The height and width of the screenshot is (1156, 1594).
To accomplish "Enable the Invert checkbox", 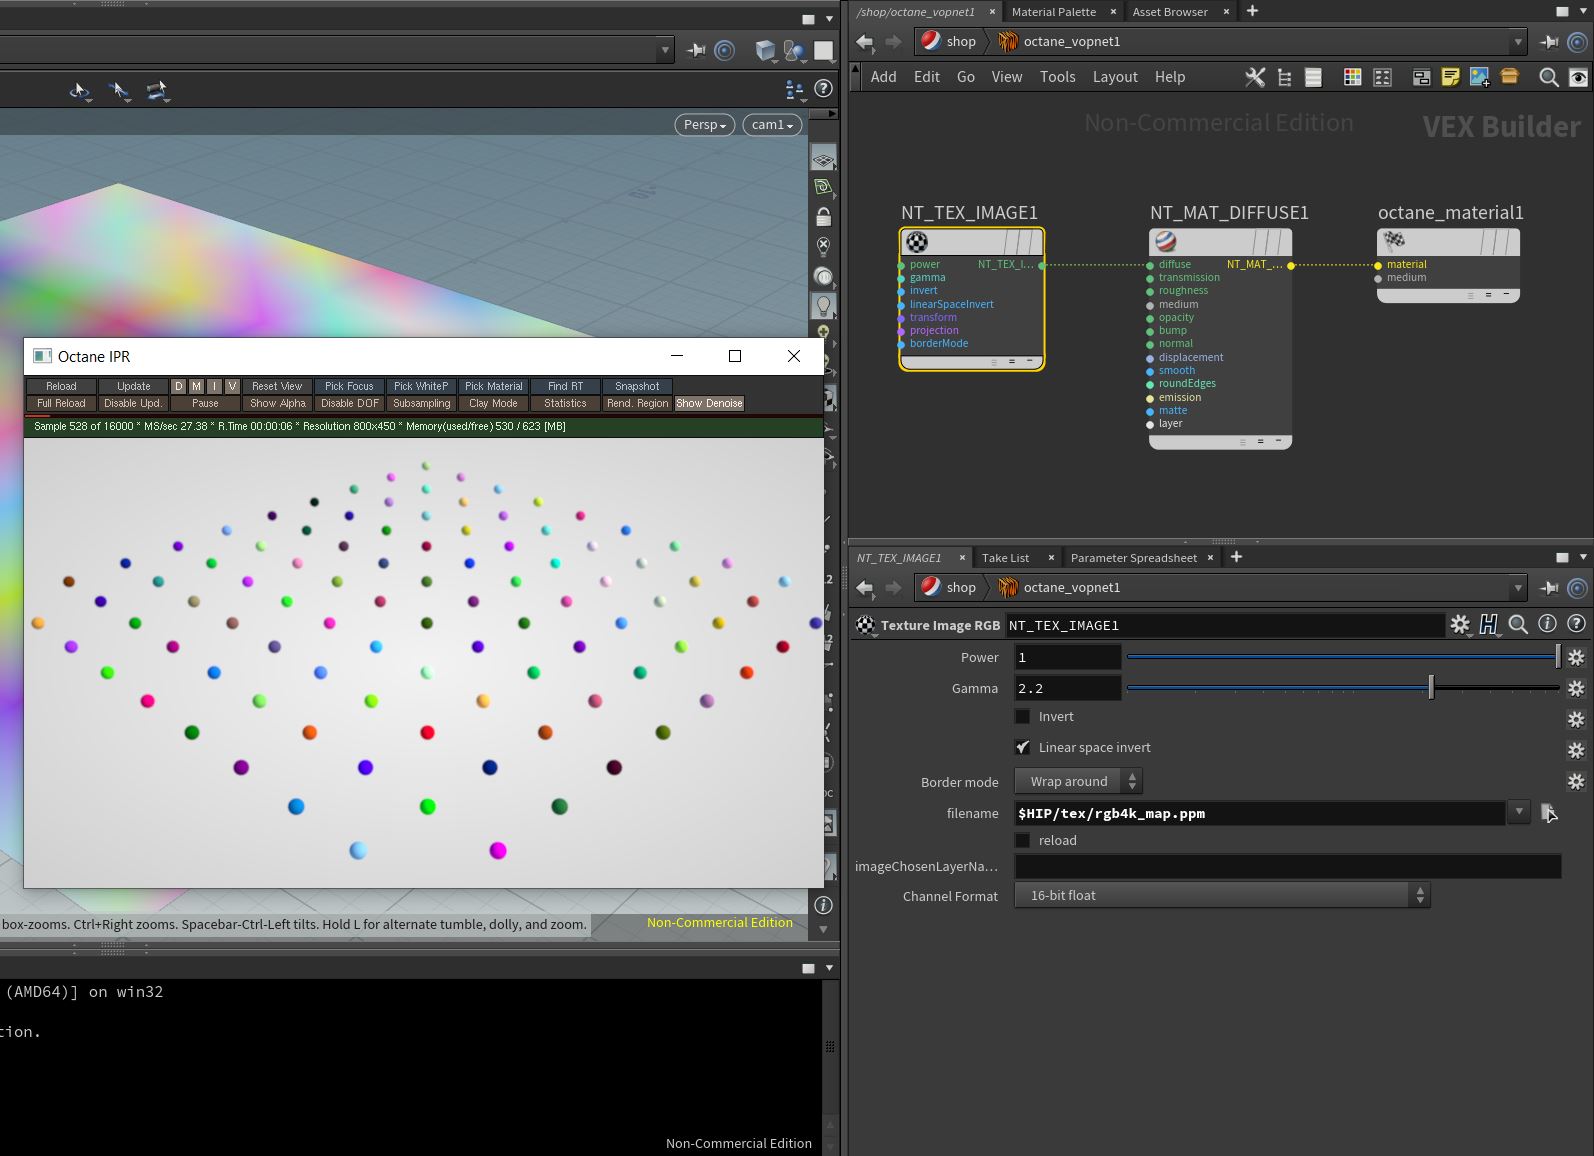I will (x=1022, y=716).
